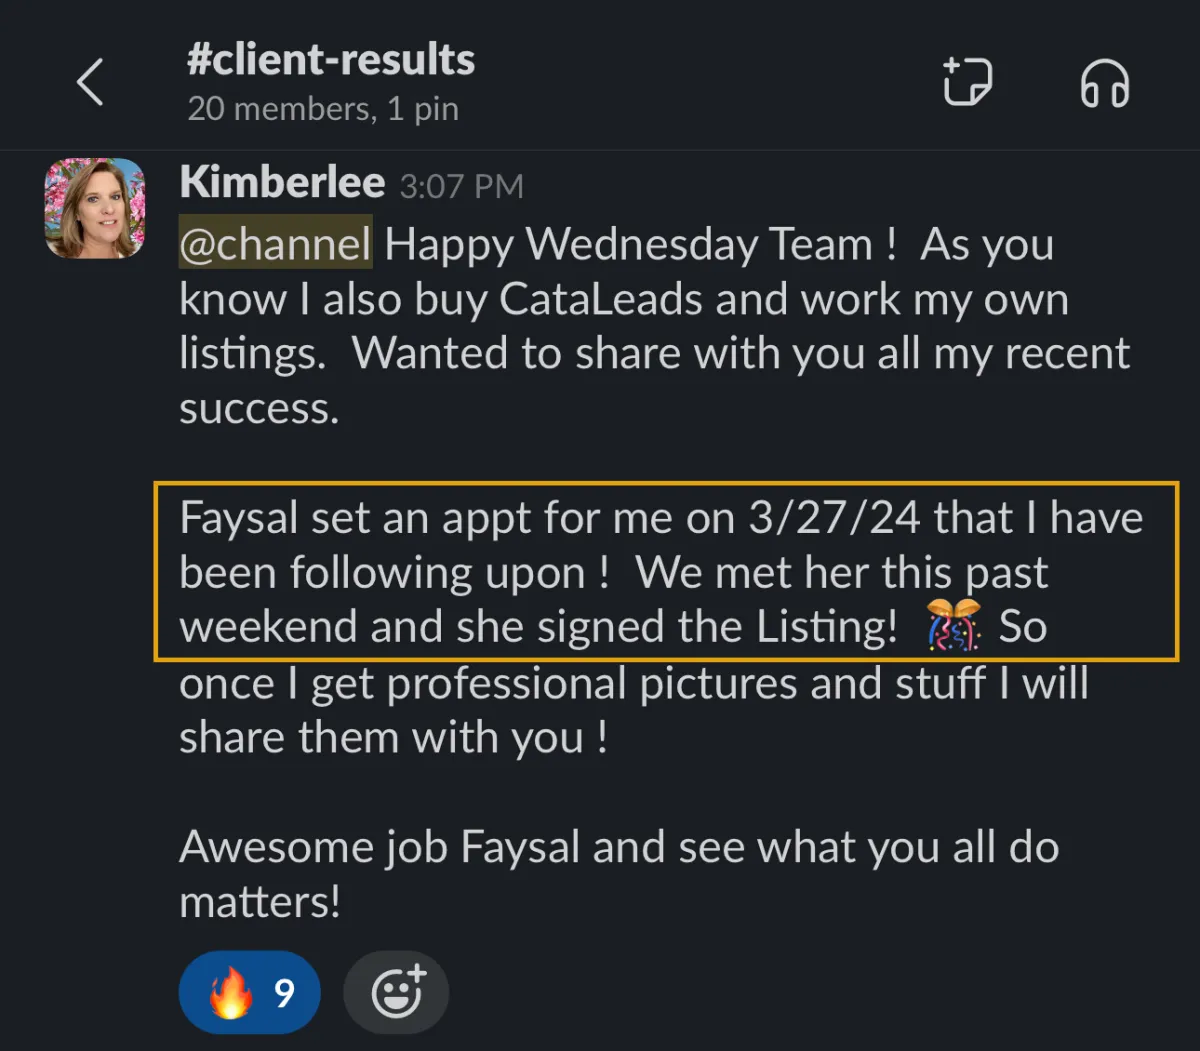The image size is (1200, 1051).
Task: Tap the word "success." in the first paragraph
Action: (259, 408)
